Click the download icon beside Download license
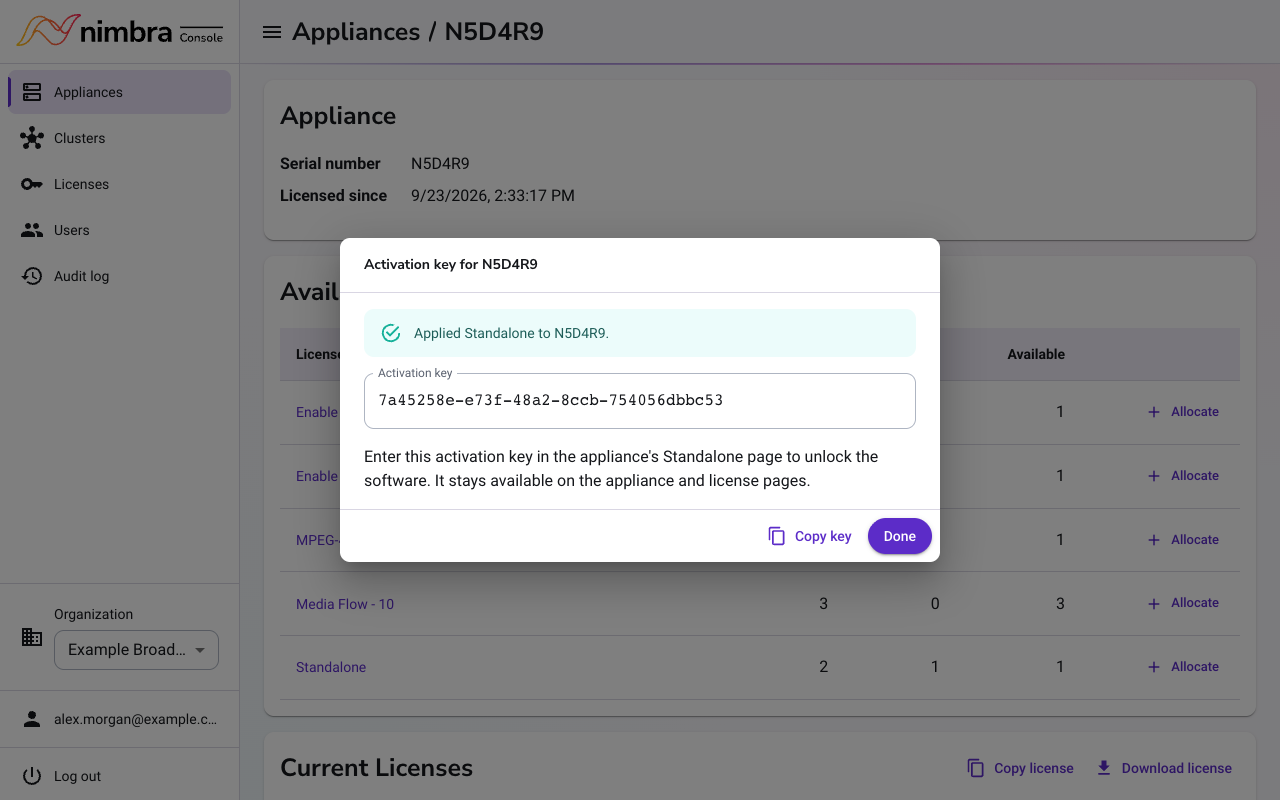The width and height of the screenshot is (1280, 800). point(1104,768)
